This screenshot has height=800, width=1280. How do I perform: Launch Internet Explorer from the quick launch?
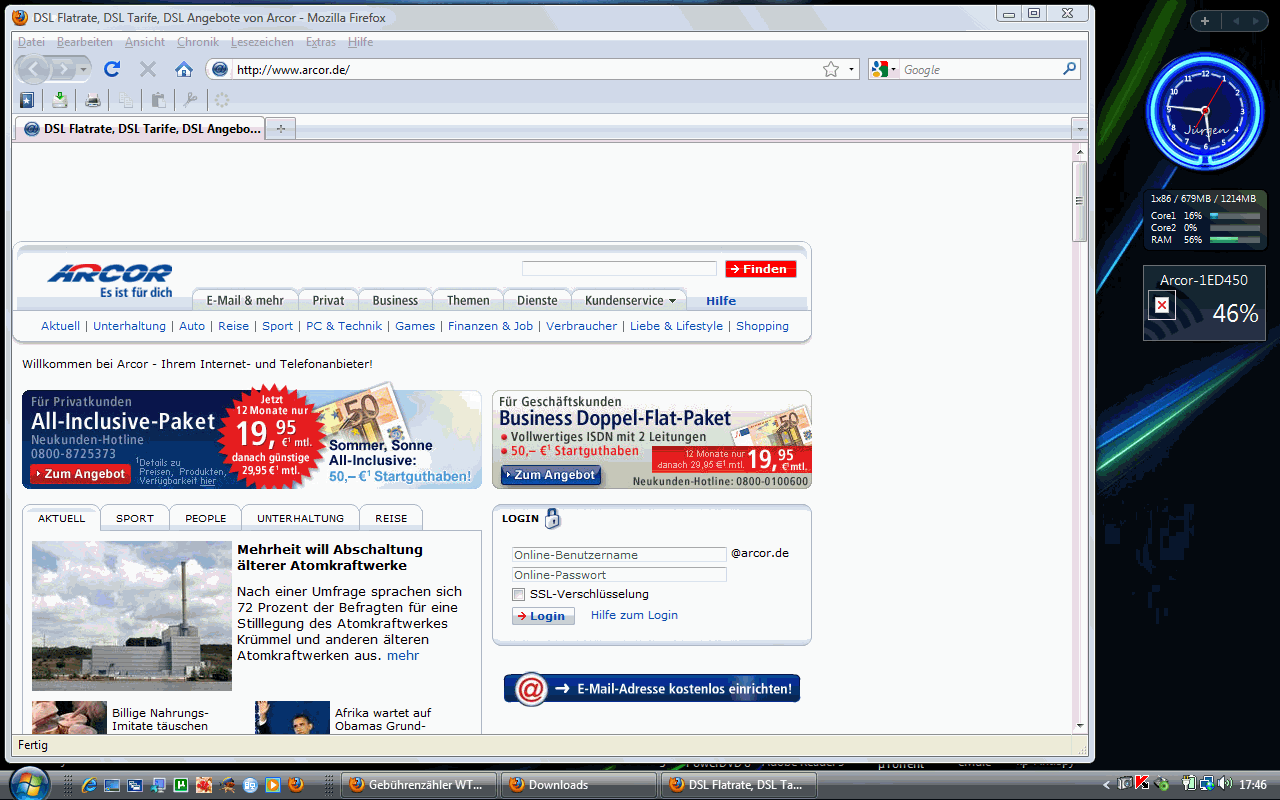(x=89, y=785)
